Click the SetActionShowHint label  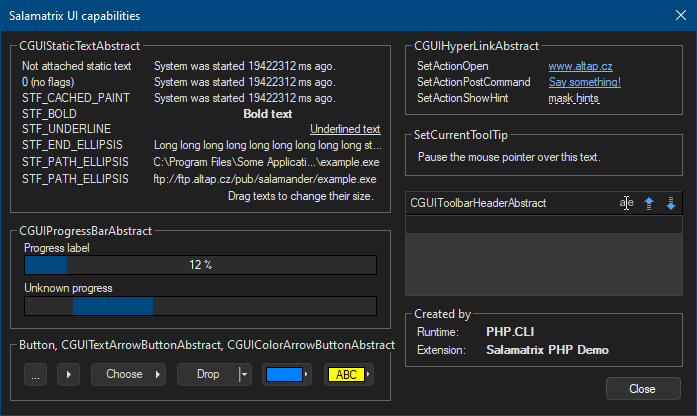[x=462, y=98]
